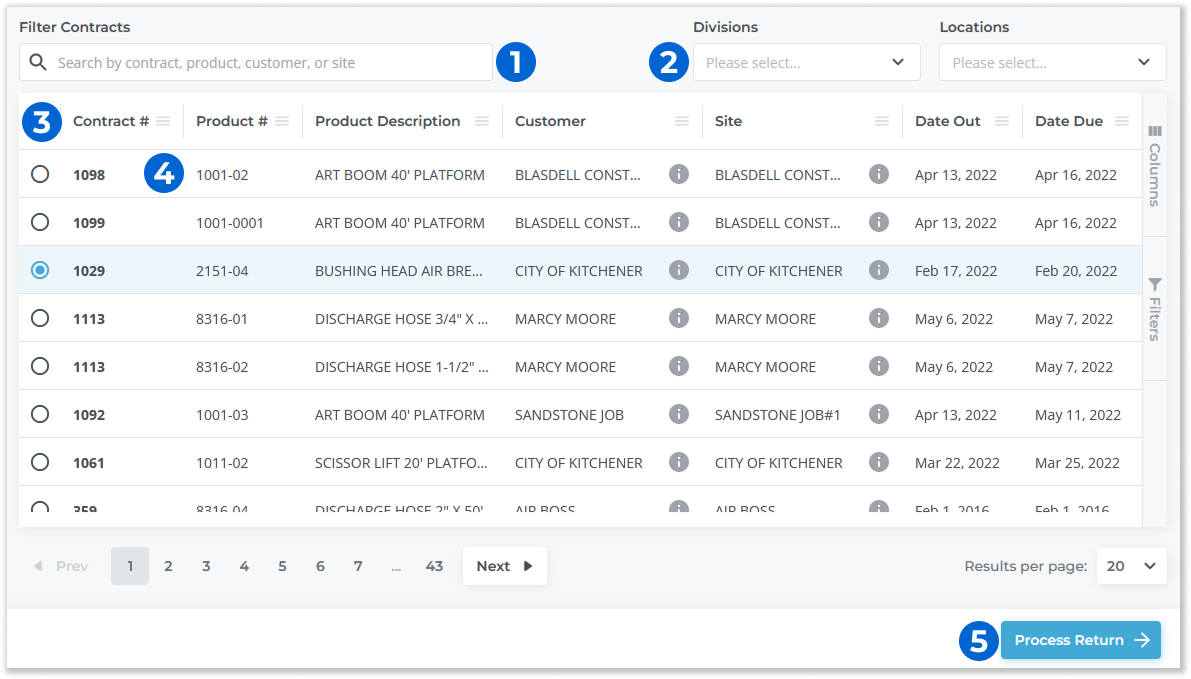The width and height of the screenshot is (1191, 679).
Task: Sort by Product Description header
Action: (x=387, y=122)
